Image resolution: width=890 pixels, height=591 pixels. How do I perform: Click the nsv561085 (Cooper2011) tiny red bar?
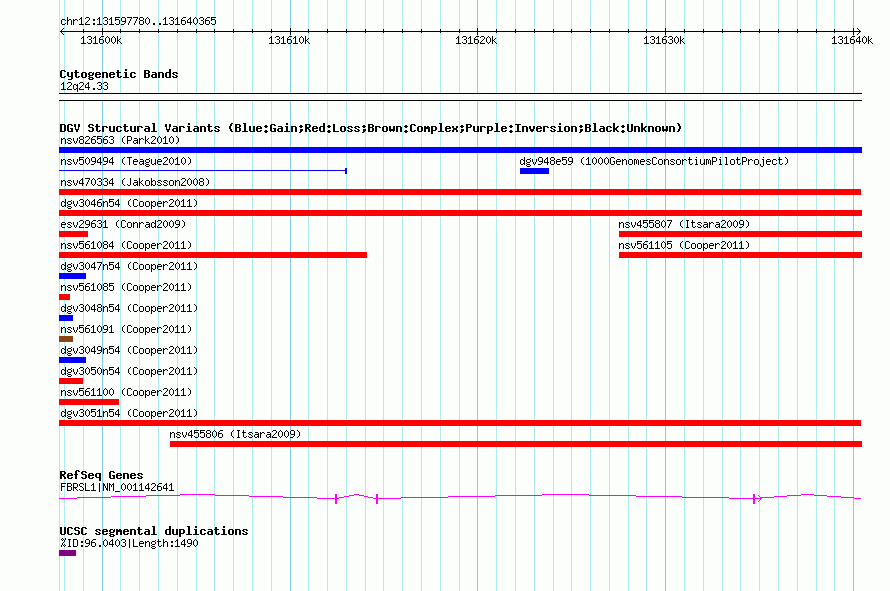point(64,297)
